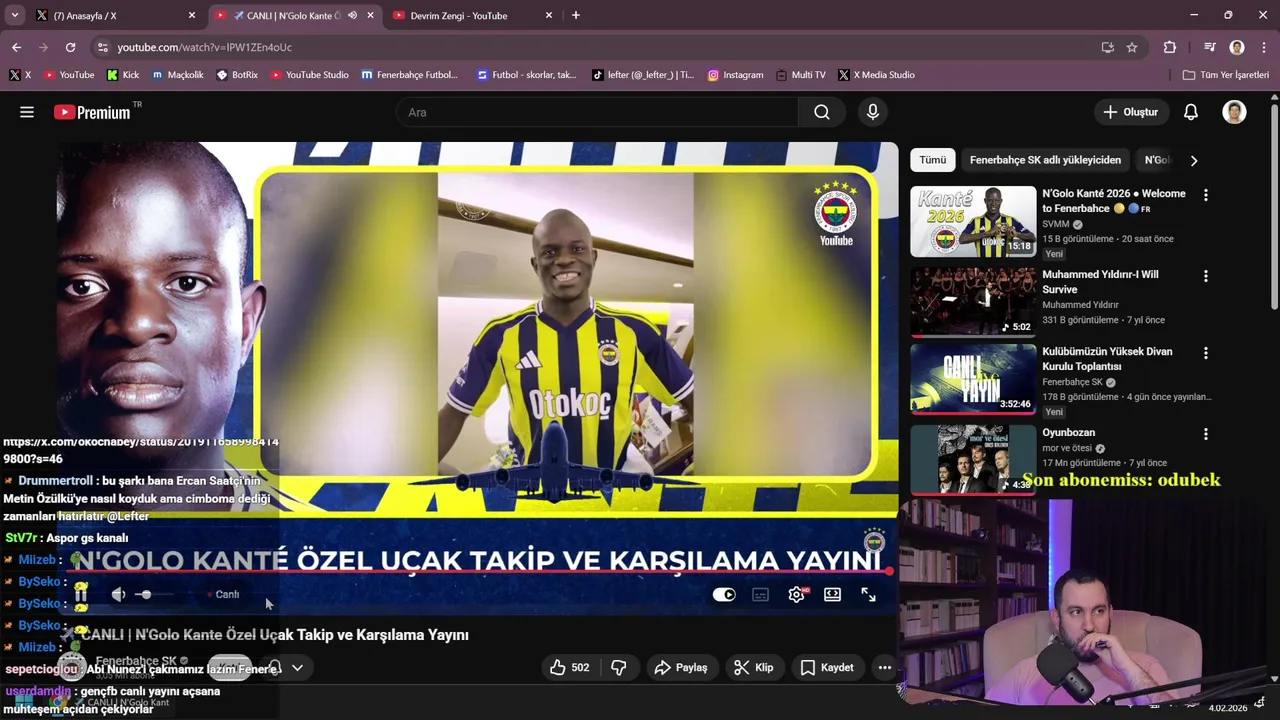Select the Tümü filter chip
This screenshot has height=720, width=1280.
932,160
